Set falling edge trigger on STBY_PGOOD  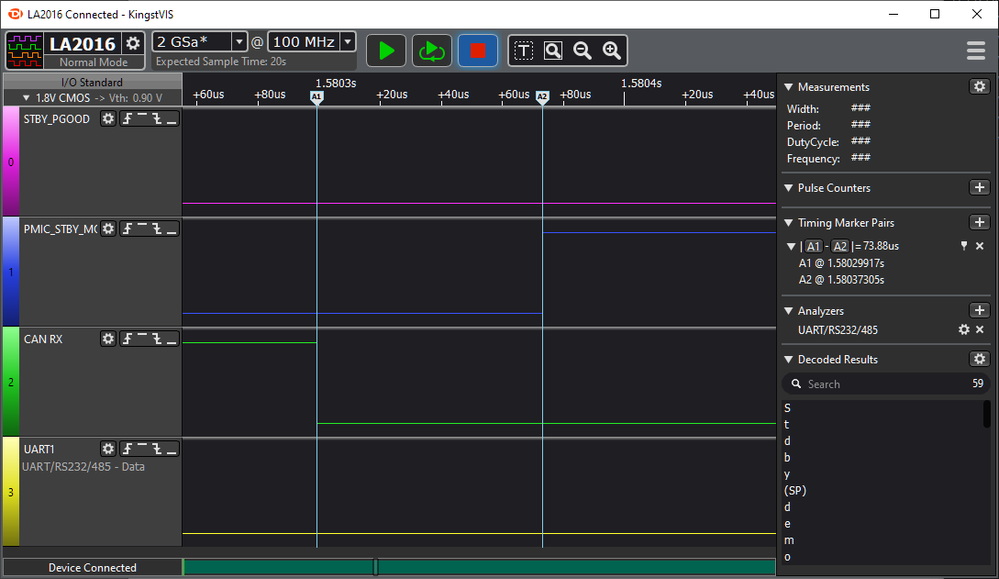pos(157,118)
